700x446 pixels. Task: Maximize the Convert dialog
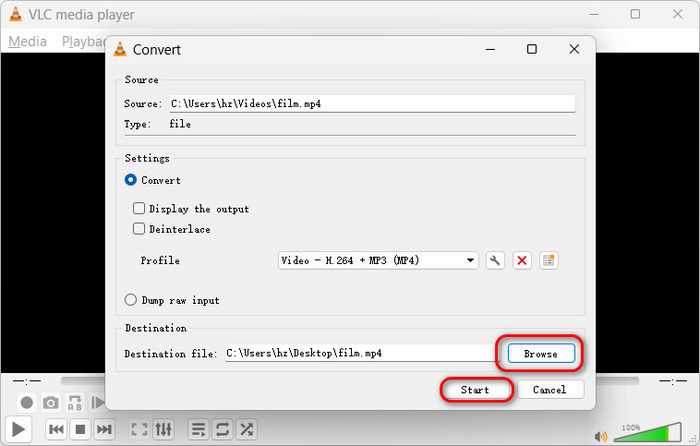(532, 49)
